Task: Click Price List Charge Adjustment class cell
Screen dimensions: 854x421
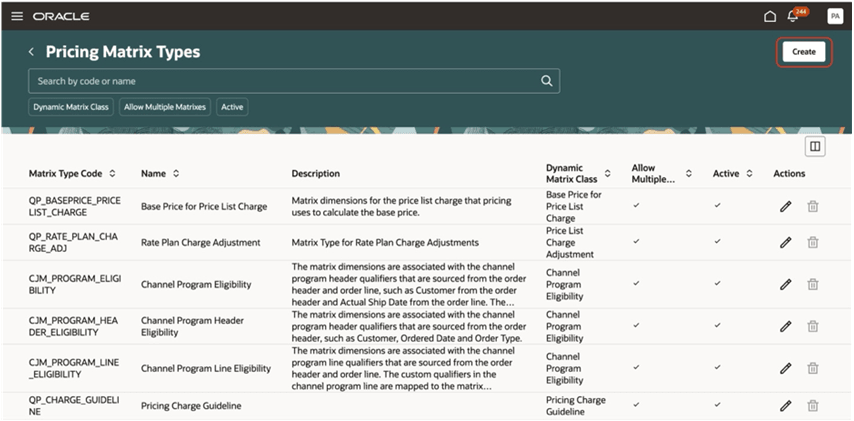Action: click(570, 242)
